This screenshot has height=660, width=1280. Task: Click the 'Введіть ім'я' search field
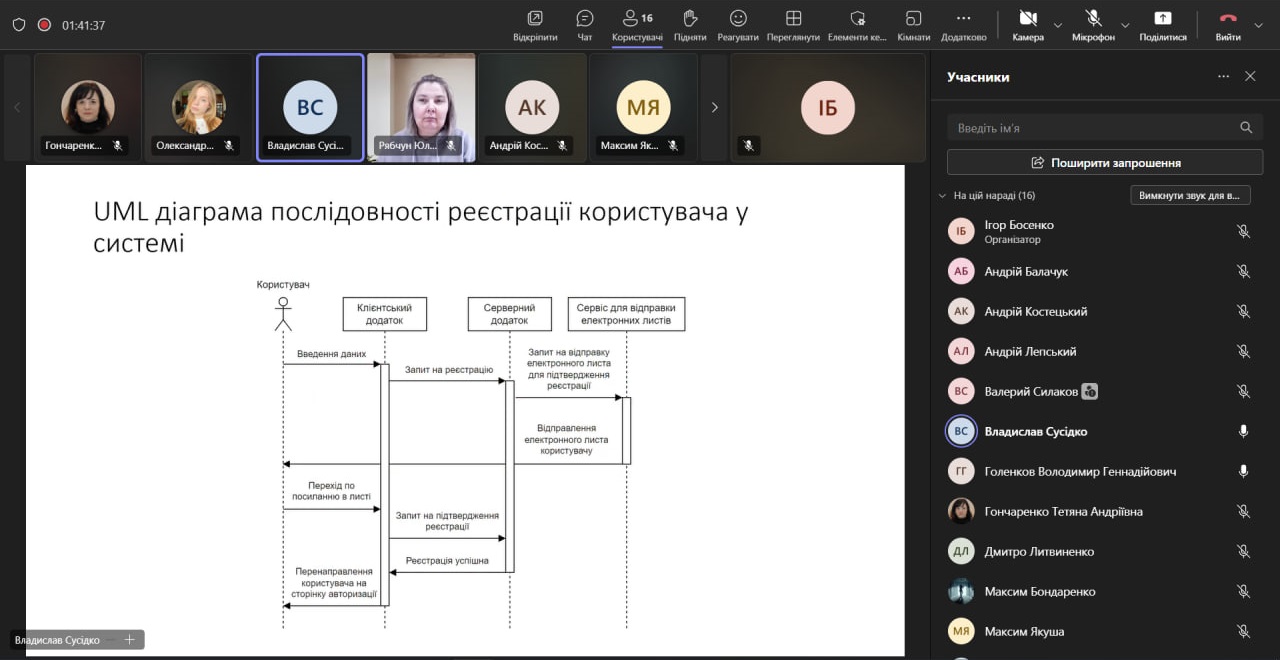tap(1090, 128)
